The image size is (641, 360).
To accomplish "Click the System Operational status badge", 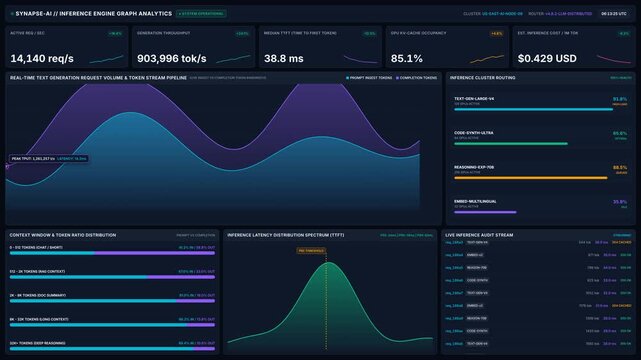I will 201,13.
